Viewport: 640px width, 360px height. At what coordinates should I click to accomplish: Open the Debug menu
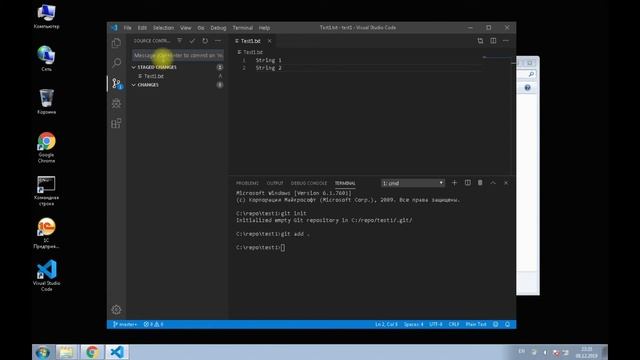[218, 28]
